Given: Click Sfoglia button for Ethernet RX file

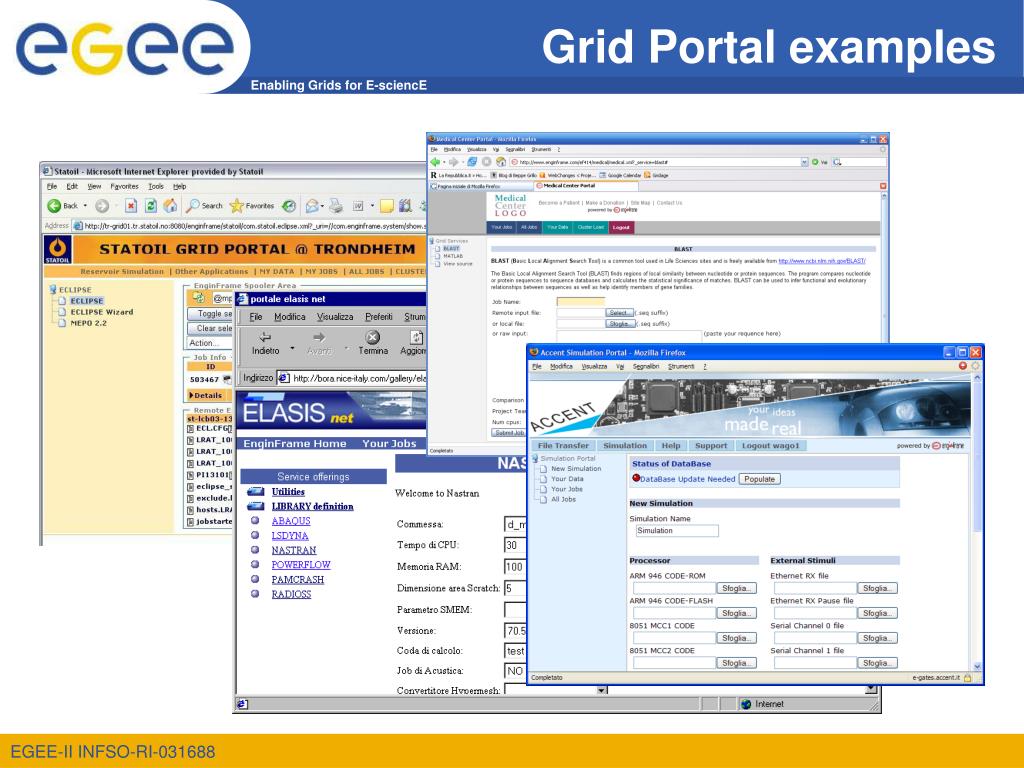Looking at the screenshot, I should tap(876, 588).
